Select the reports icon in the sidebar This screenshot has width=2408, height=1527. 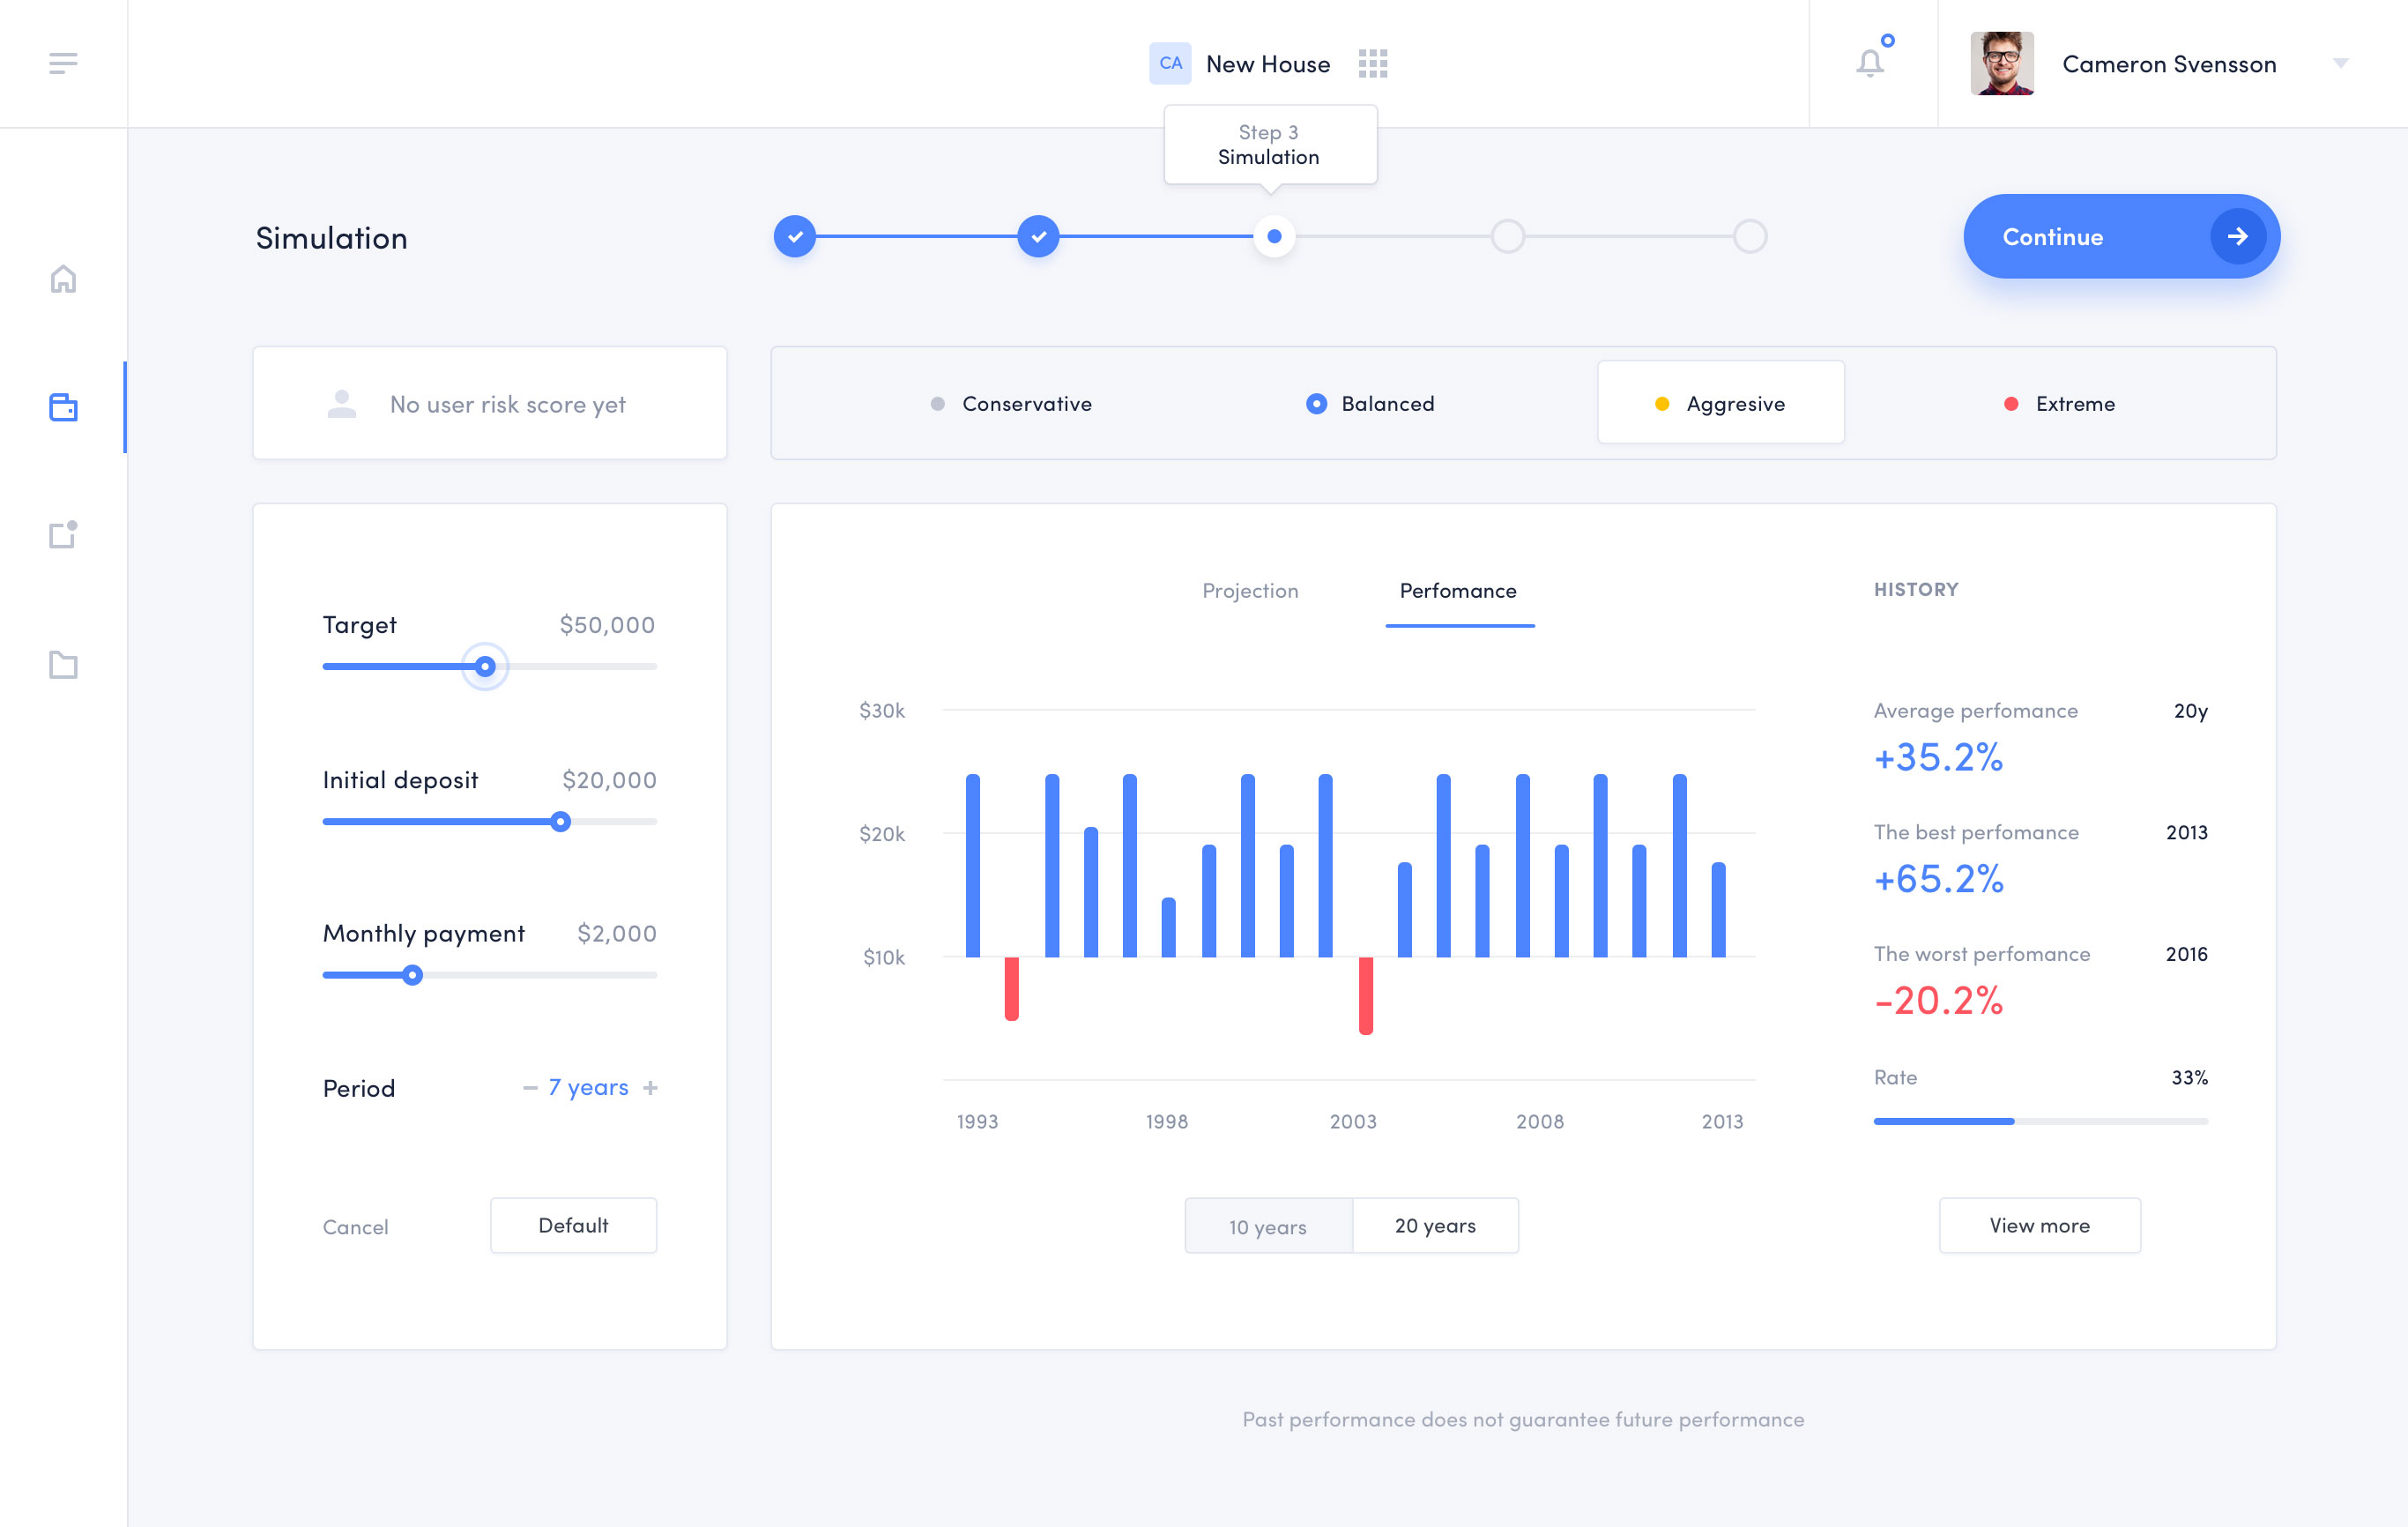tap(63, 535)
